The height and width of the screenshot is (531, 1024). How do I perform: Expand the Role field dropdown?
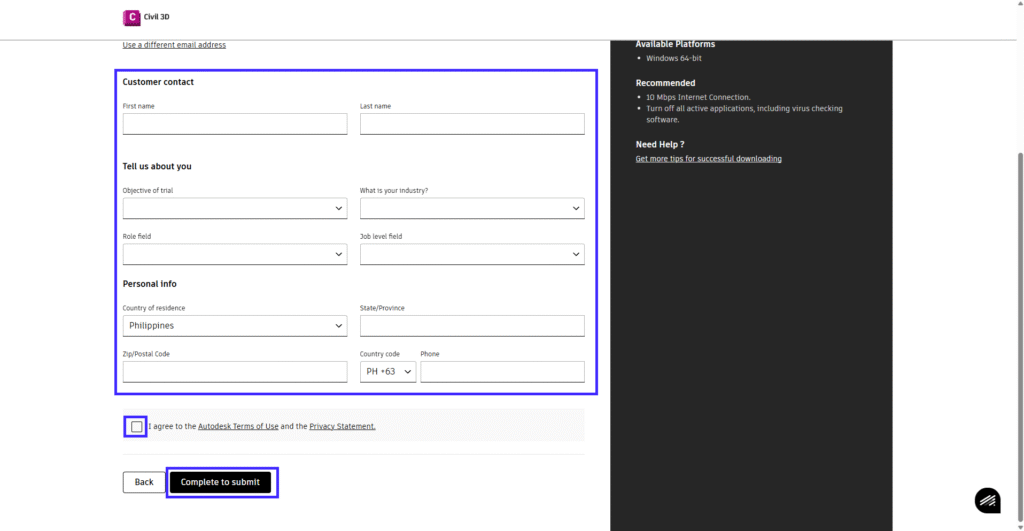tap(234, 255)
